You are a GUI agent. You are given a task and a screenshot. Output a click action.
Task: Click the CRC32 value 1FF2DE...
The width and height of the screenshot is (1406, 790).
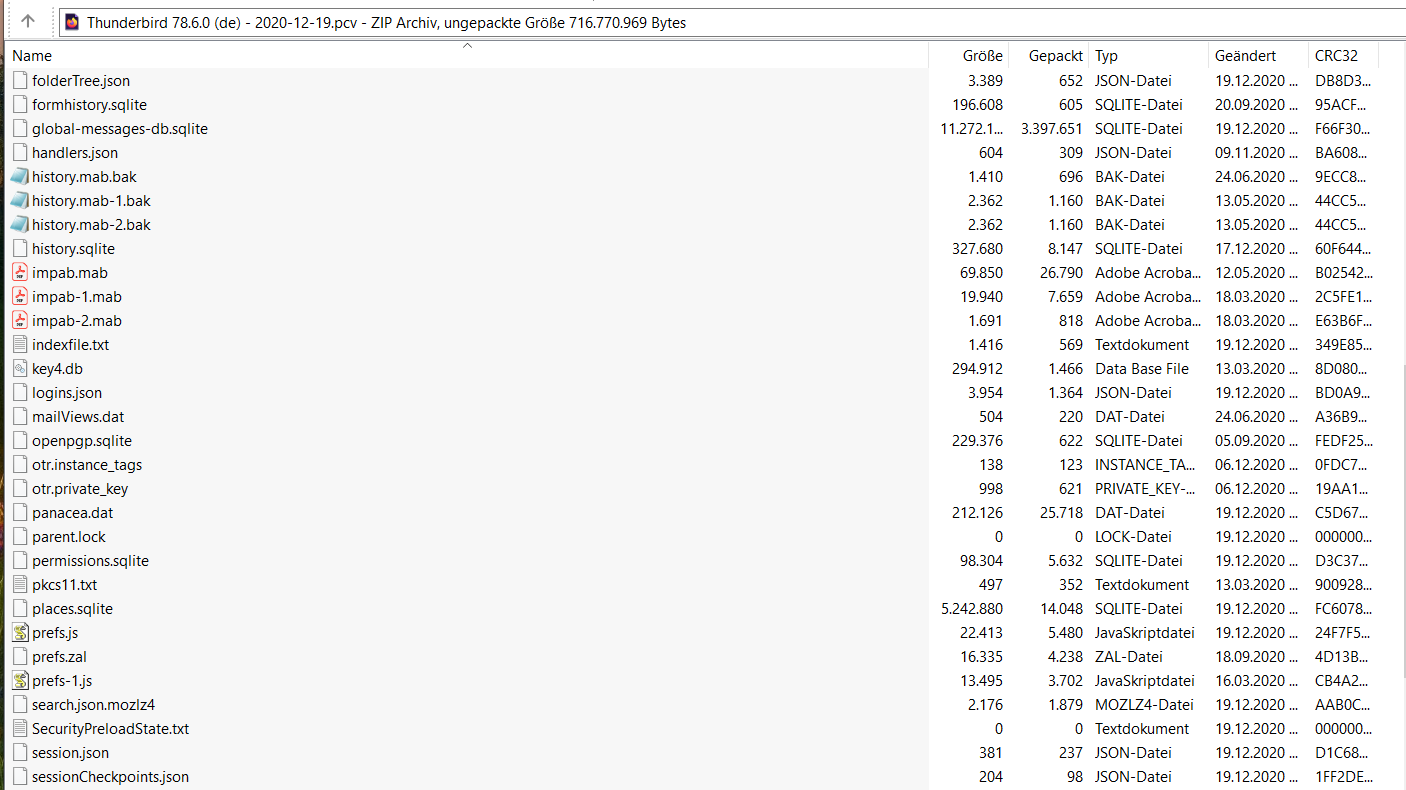(x=1343, y=777)
